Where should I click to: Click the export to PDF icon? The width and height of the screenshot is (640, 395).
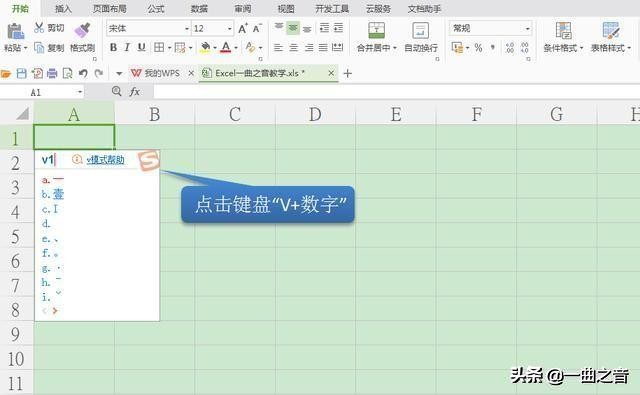[37, 73]
